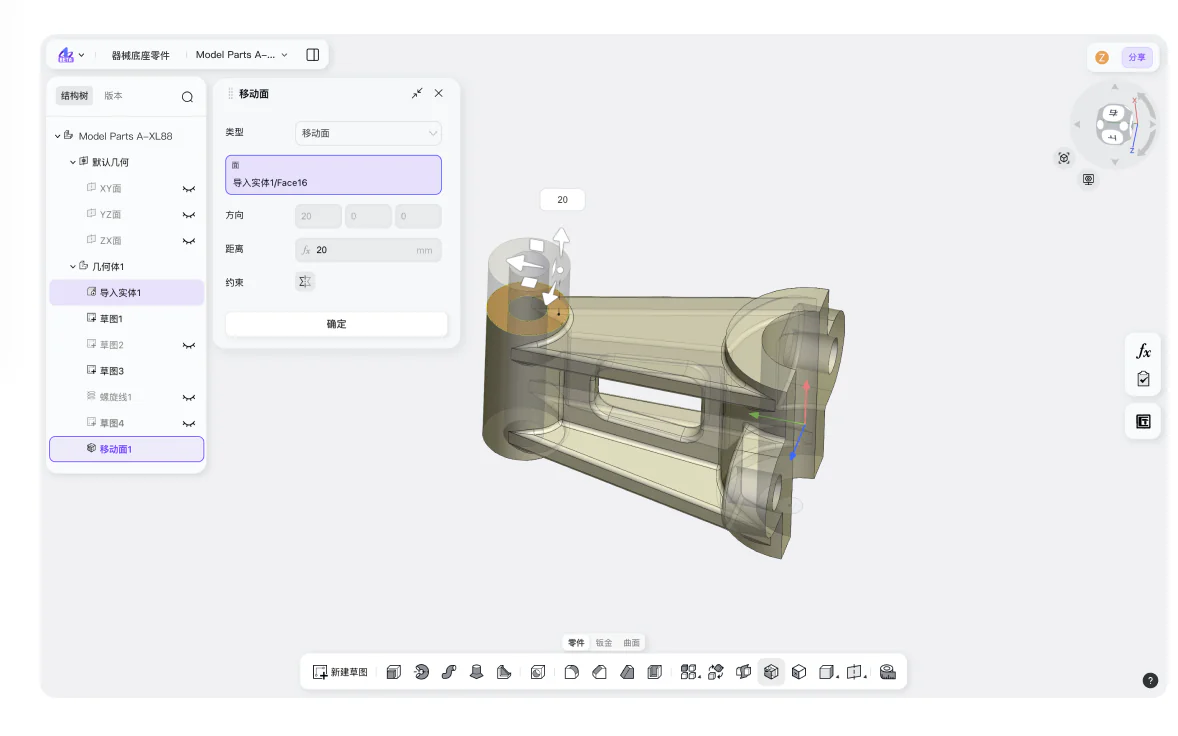
Task: Select the Chamfer tool in bottom toolbar
Action: [x=600, y=672]
